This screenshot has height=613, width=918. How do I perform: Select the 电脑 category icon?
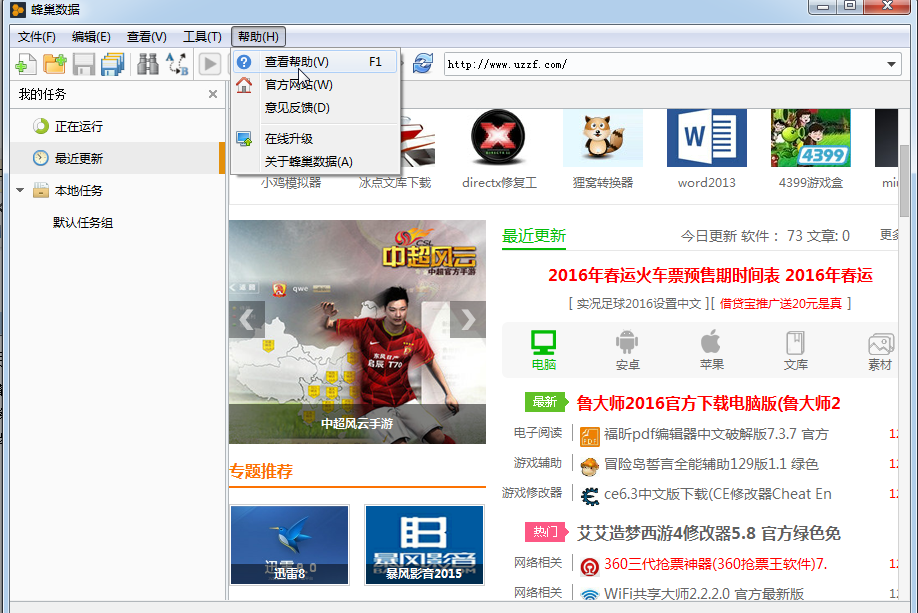[543, 343]
